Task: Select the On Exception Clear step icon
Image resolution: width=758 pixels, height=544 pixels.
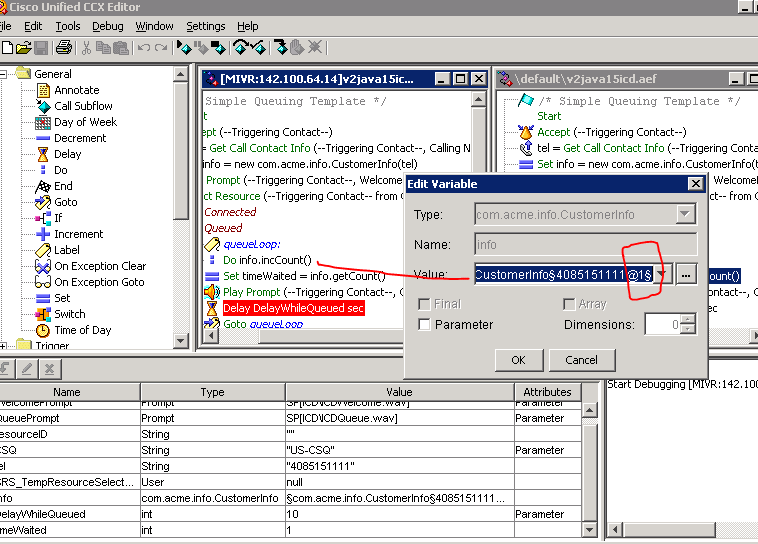Action: coord(43,266)
